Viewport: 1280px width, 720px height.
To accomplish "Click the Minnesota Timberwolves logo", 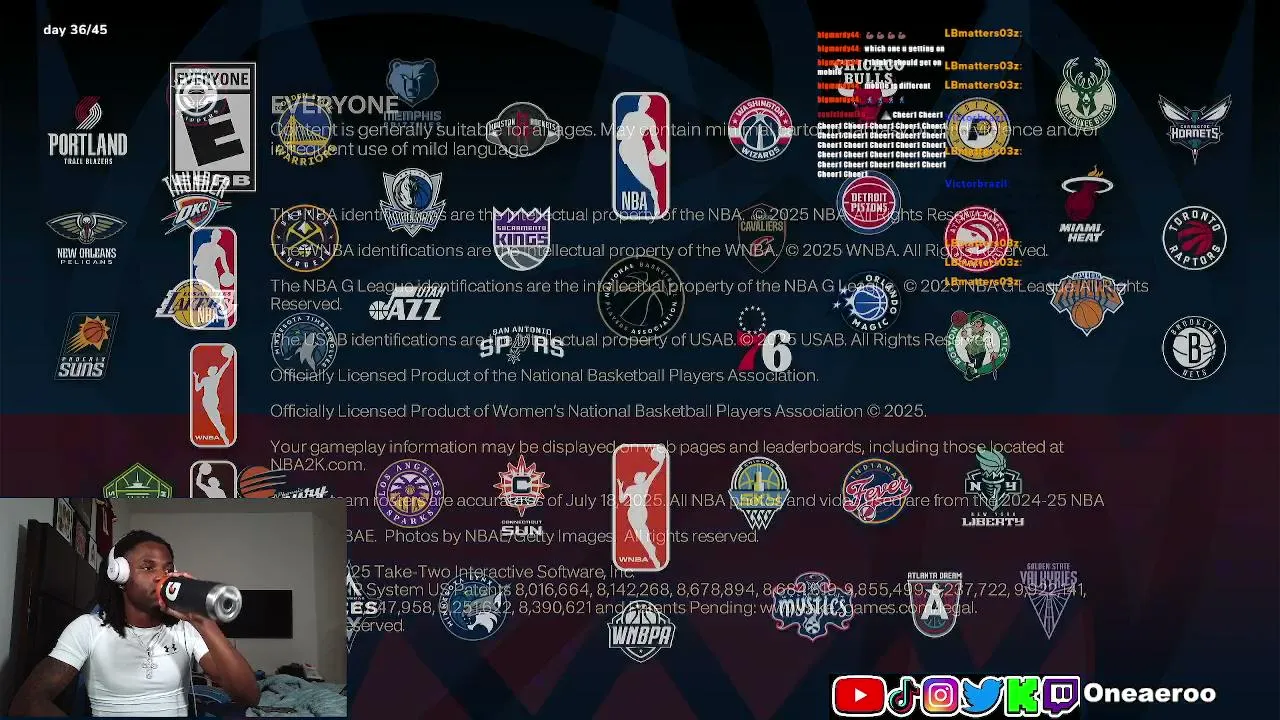I will click(x=304, y=346).
